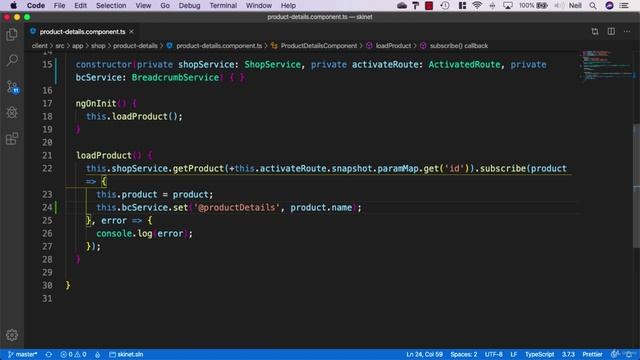The height and width of the screenshot is (360, 640).
Task: Click the Prettier status bar item
Action: pyautogui.click(x=592, y=354)
